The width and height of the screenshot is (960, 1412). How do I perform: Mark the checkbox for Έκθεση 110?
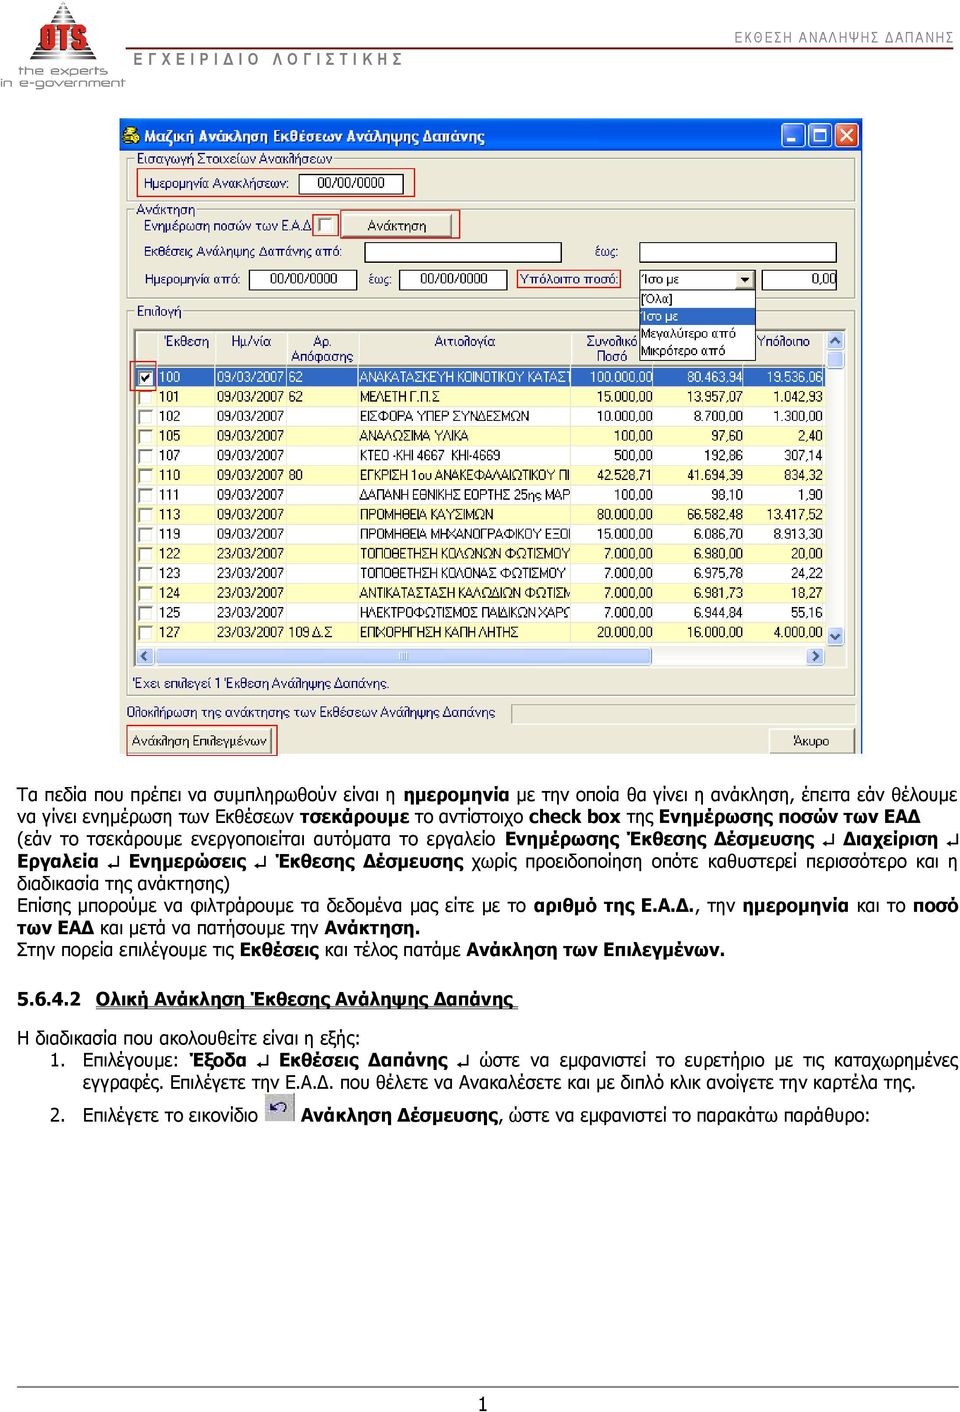[x=146, y=475]
